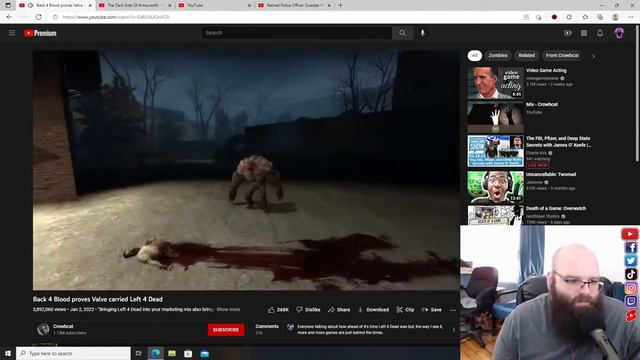Select the Related filter chip
Image resolution: width=640 pixels, height=360 pixels.
tap(527, 56)
